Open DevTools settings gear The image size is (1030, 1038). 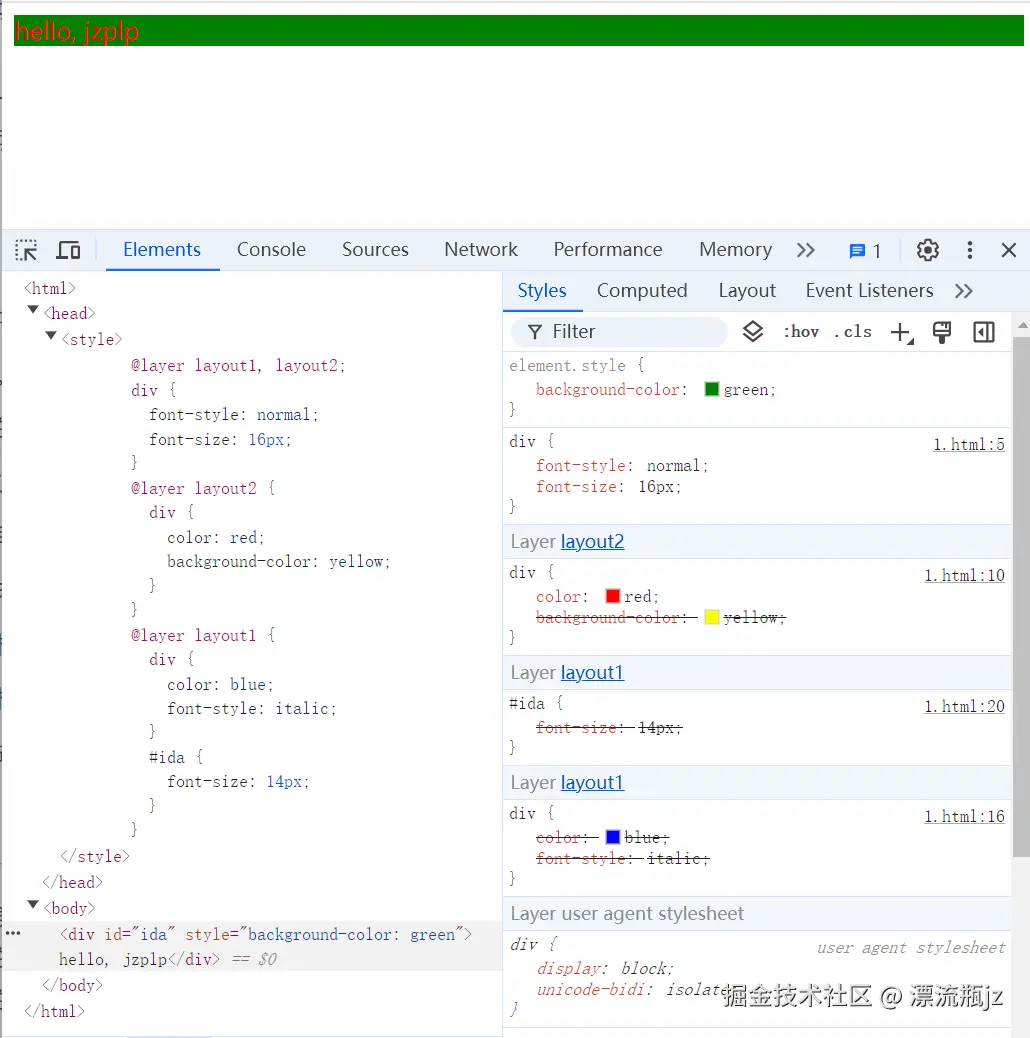click(927, 250)
